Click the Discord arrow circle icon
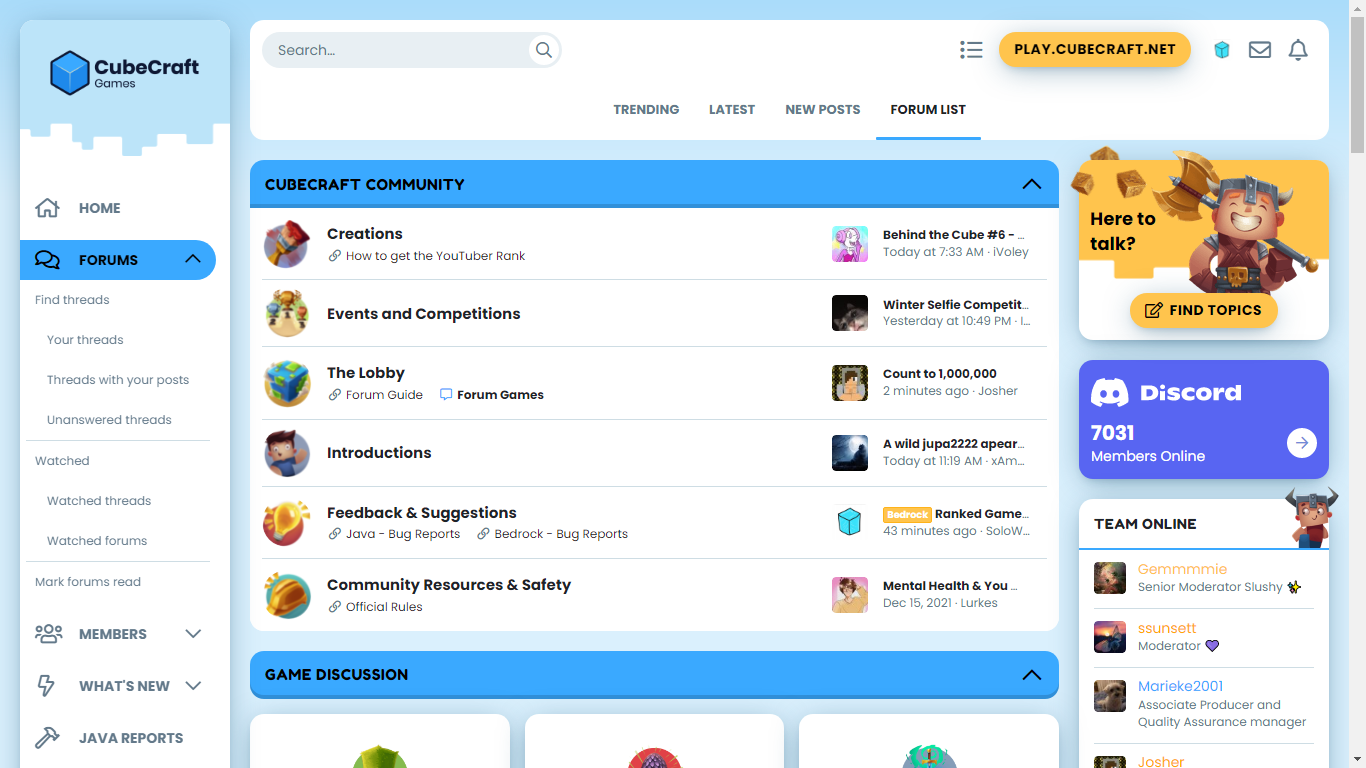 [1302, 443]
